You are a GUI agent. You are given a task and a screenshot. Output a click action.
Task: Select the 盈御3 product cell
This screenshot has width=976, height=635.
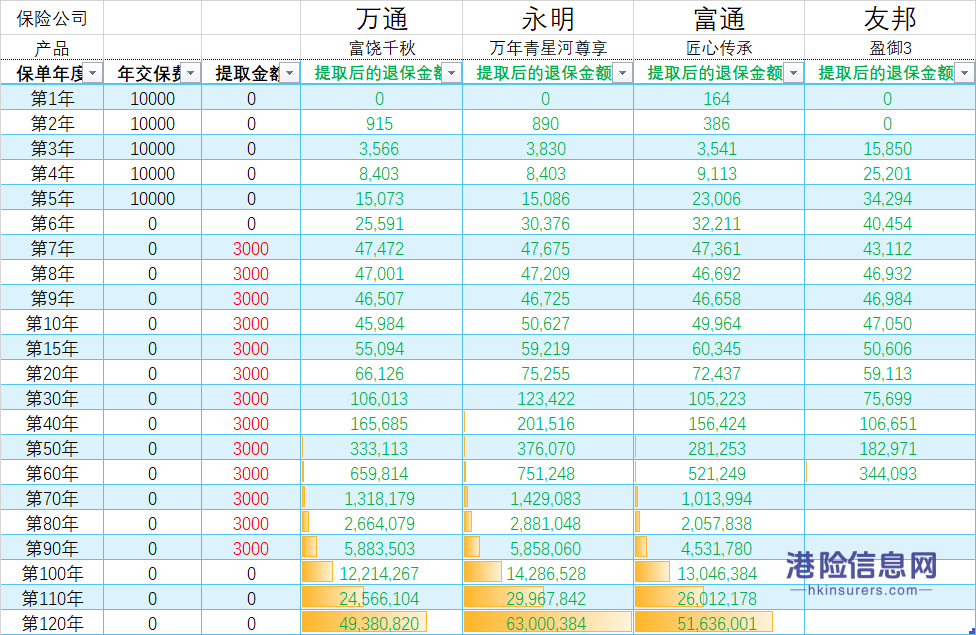click(889, 48)
